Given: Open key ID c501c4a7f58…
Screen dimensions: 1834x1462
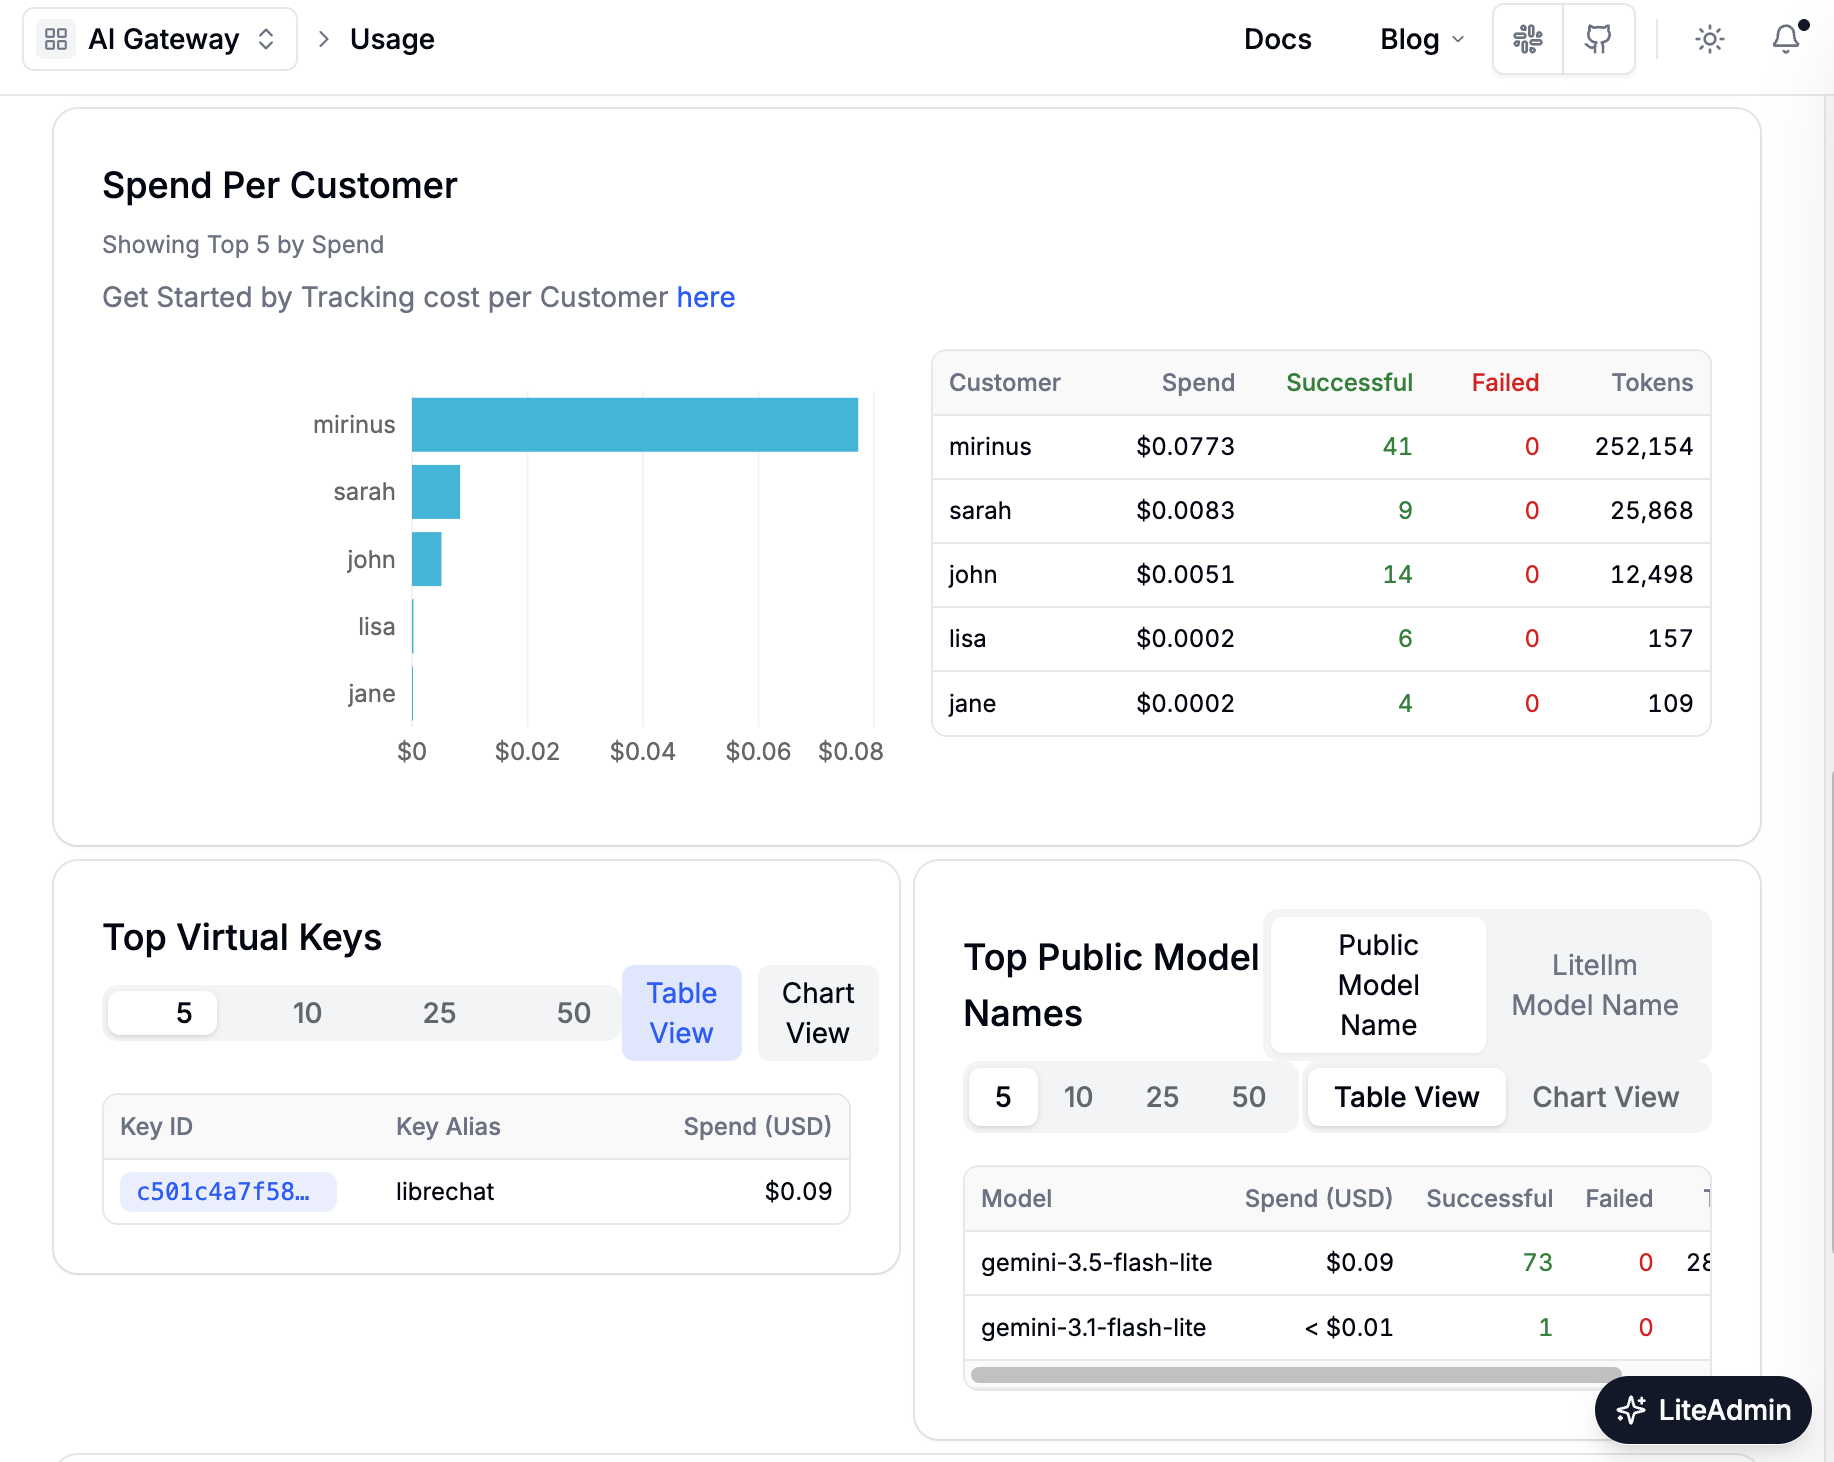Looking at the screenshot, I should 228,1192.
